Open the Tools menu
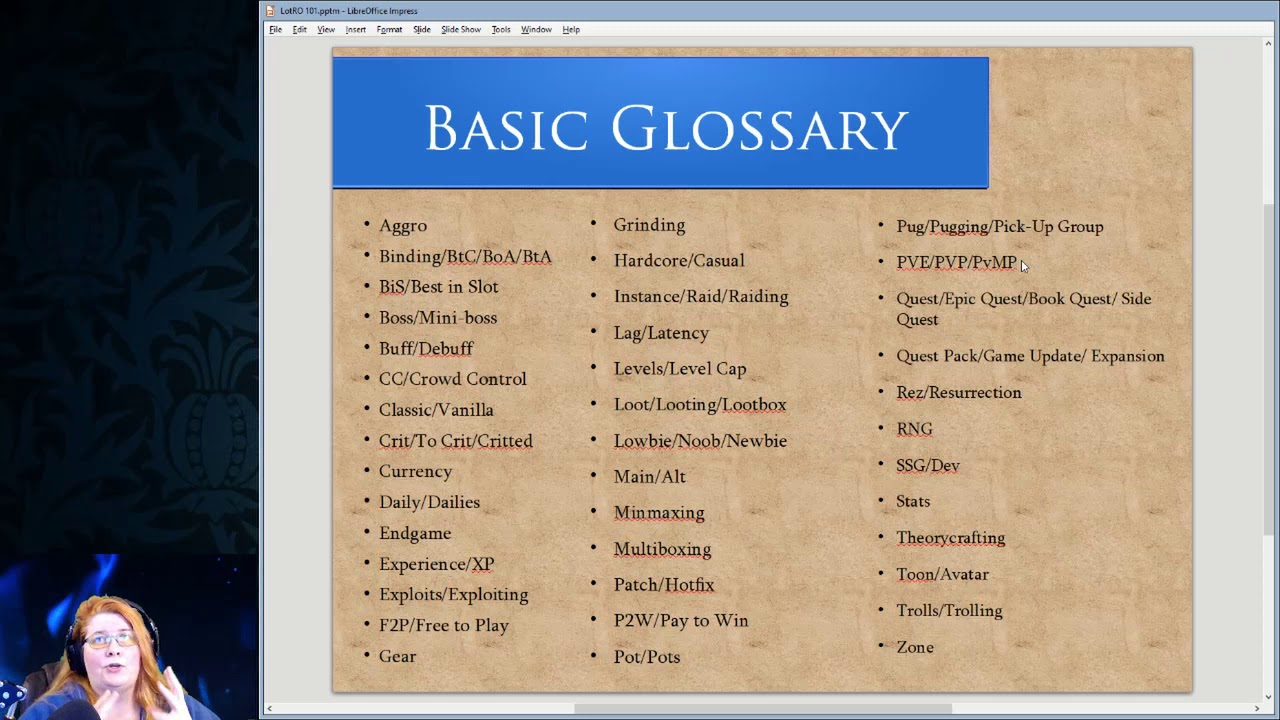The width and height of the screenshot is (1280, 720). click(x=501, y=30)
